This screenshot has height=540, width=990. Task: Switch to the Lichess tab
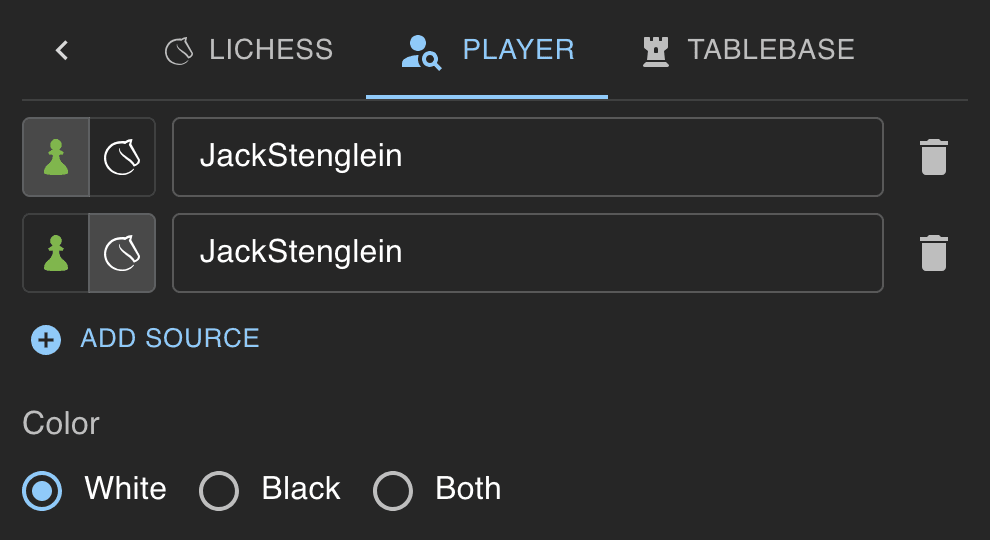coord(249,51)
